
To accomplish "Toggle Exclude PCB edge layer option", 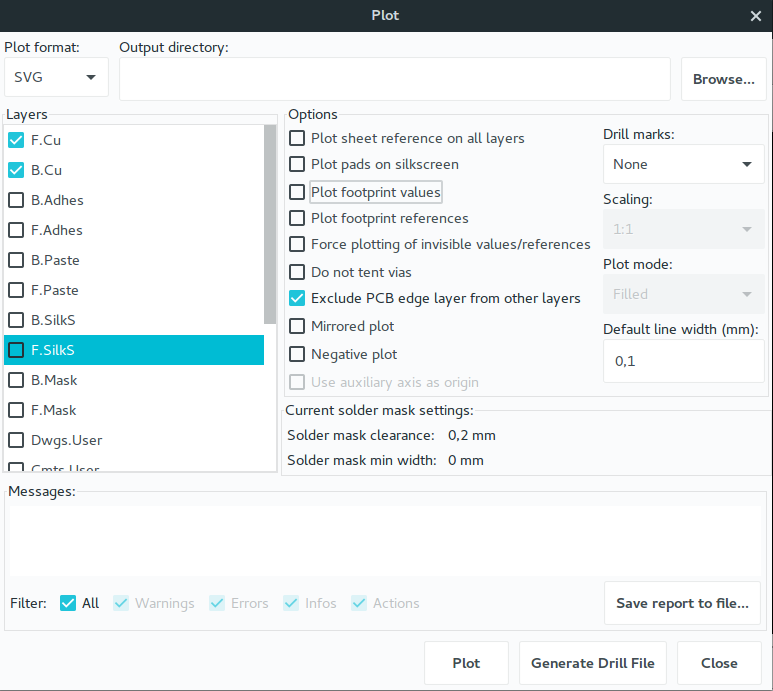I will [297, 298].
